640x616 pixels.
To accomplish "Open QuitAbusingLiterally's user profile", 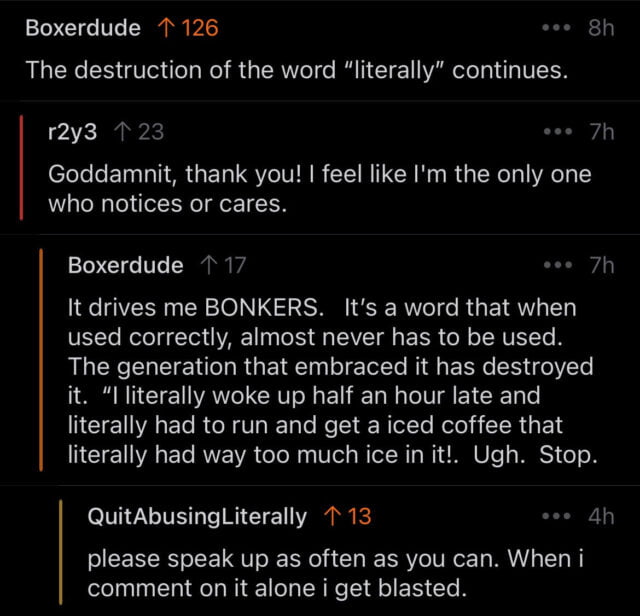I will pyautogui.click(x=197, y=516).
